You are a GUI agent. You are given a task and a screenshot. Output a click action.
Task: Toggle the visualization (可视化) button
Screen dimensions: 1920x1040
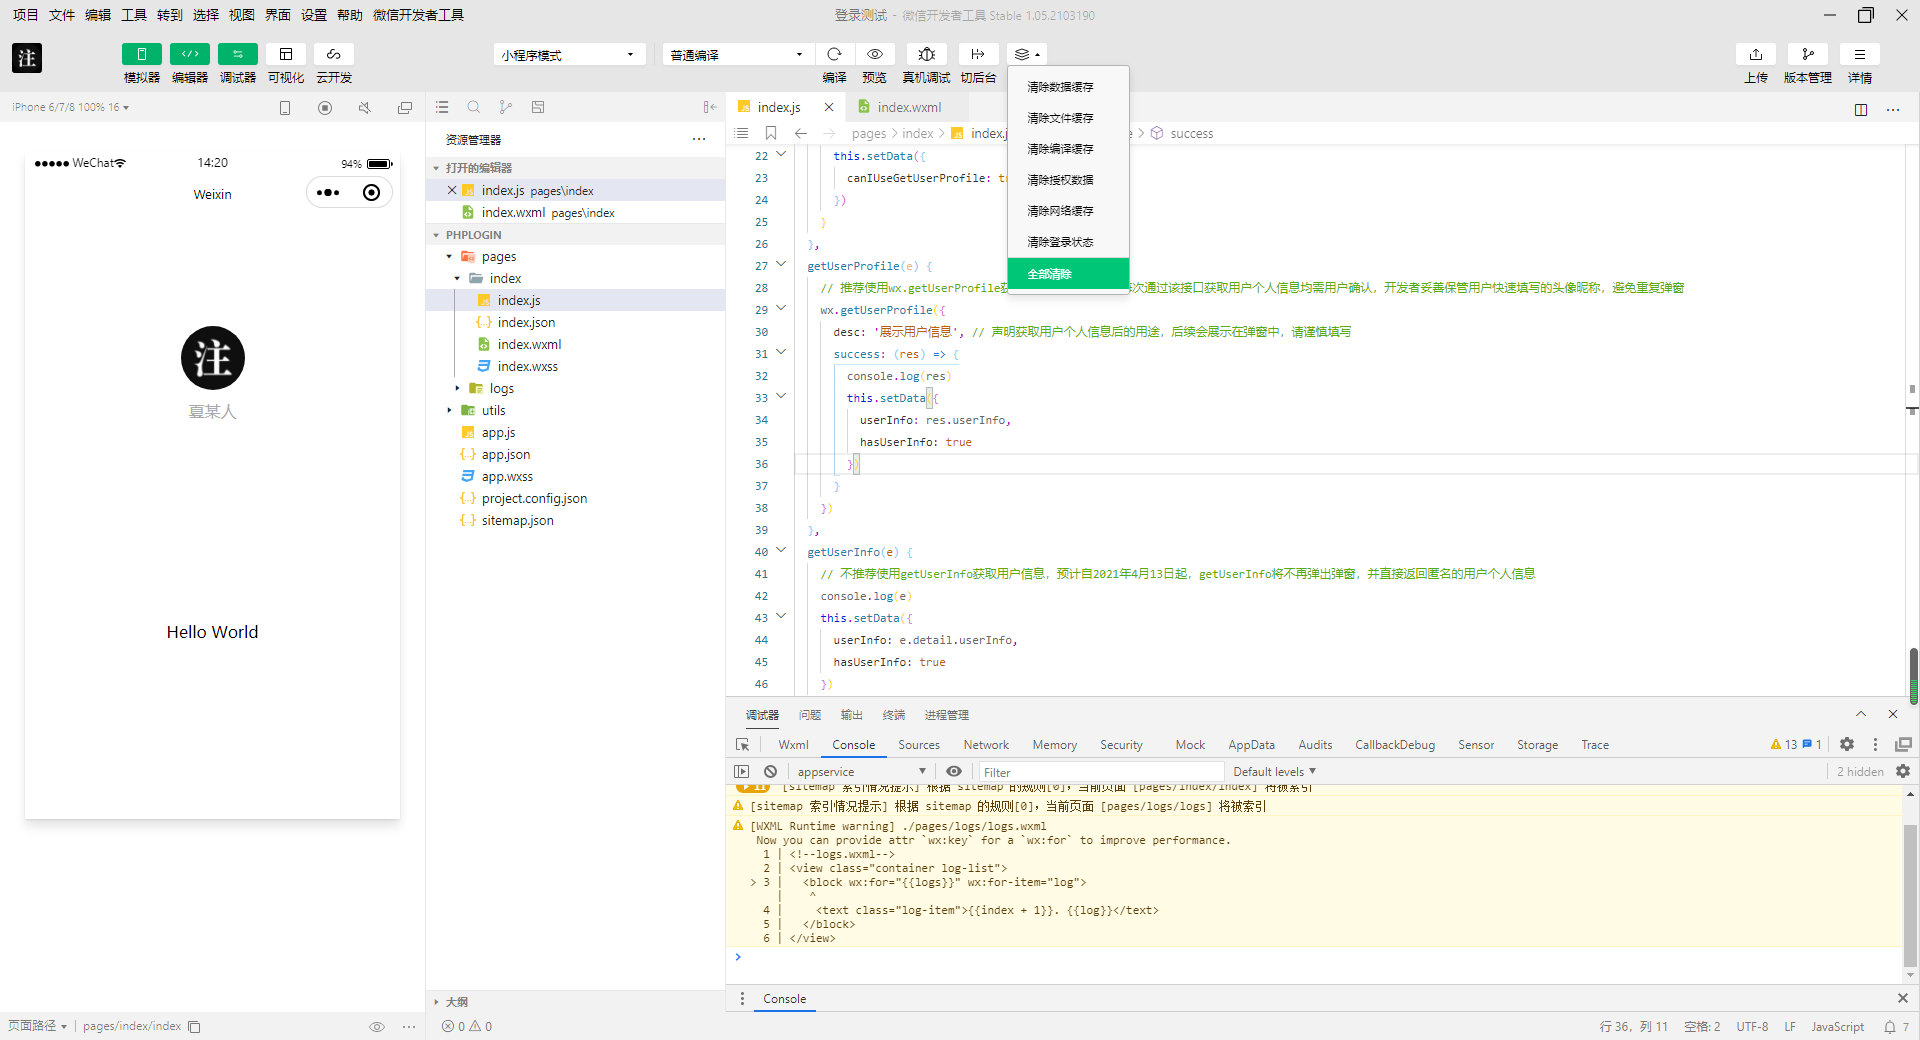[285, 54]
